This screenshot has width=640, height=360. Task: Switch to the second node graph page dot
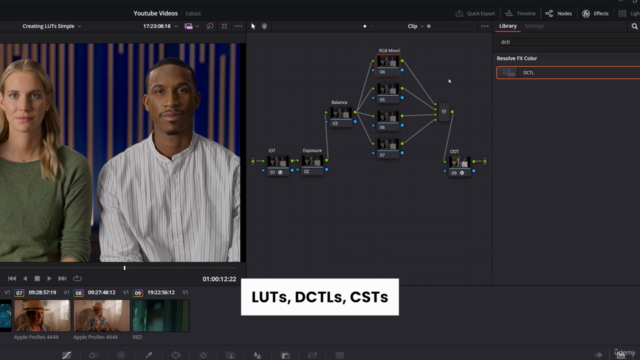pyautogui.click(x=372, y=26)
